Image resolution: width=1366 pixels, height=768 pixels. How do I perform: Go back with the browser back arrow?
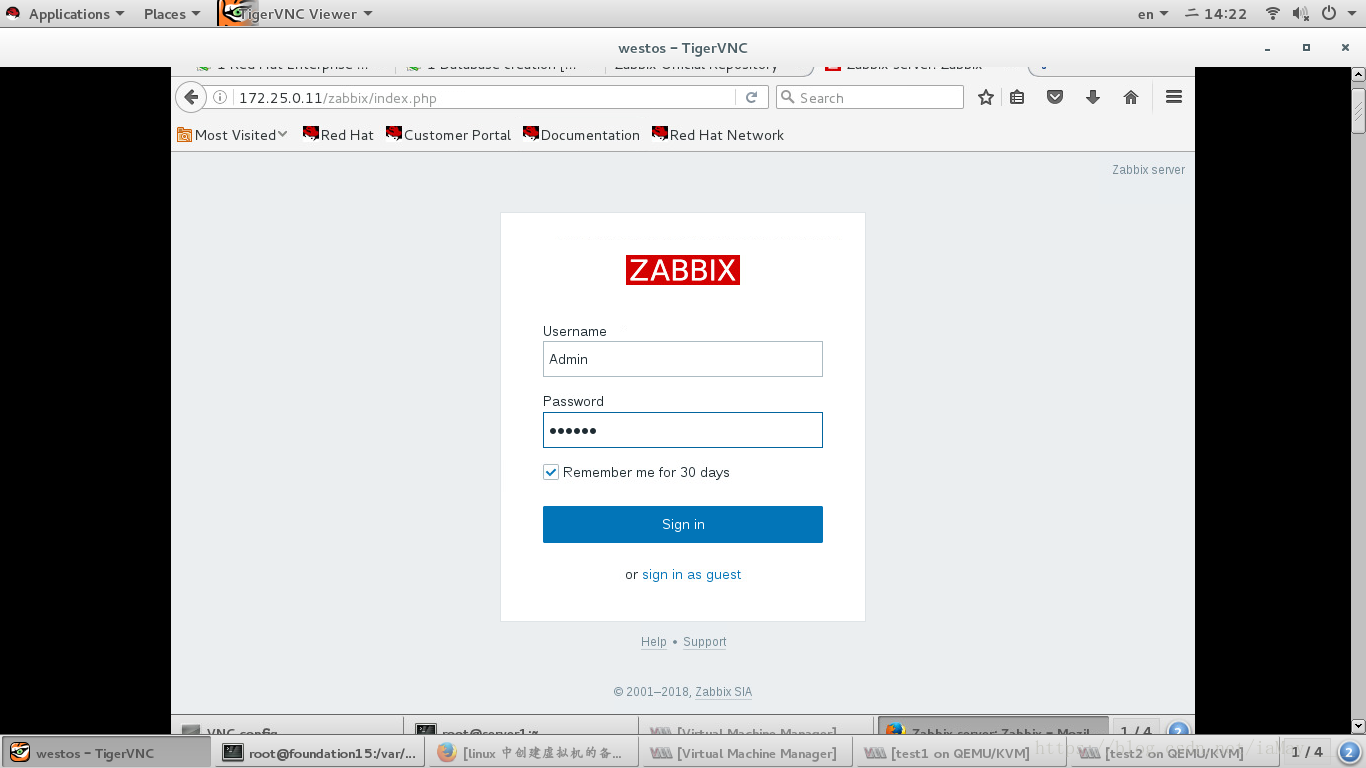tap(190, 97)
